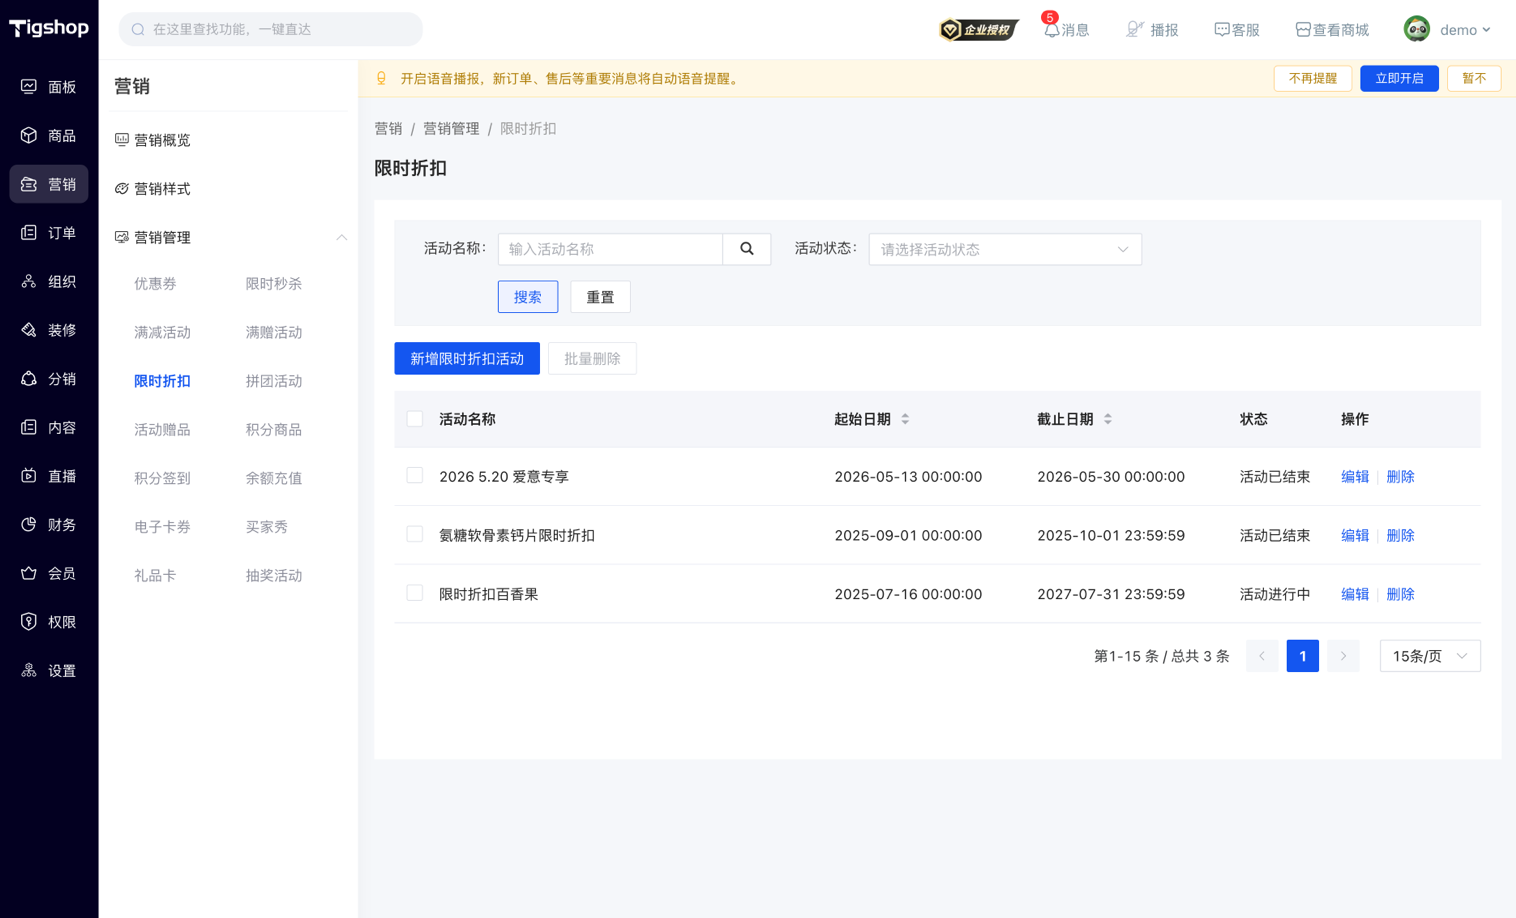Focus the top function search box

pyautogui.click(x=271, y=29)
